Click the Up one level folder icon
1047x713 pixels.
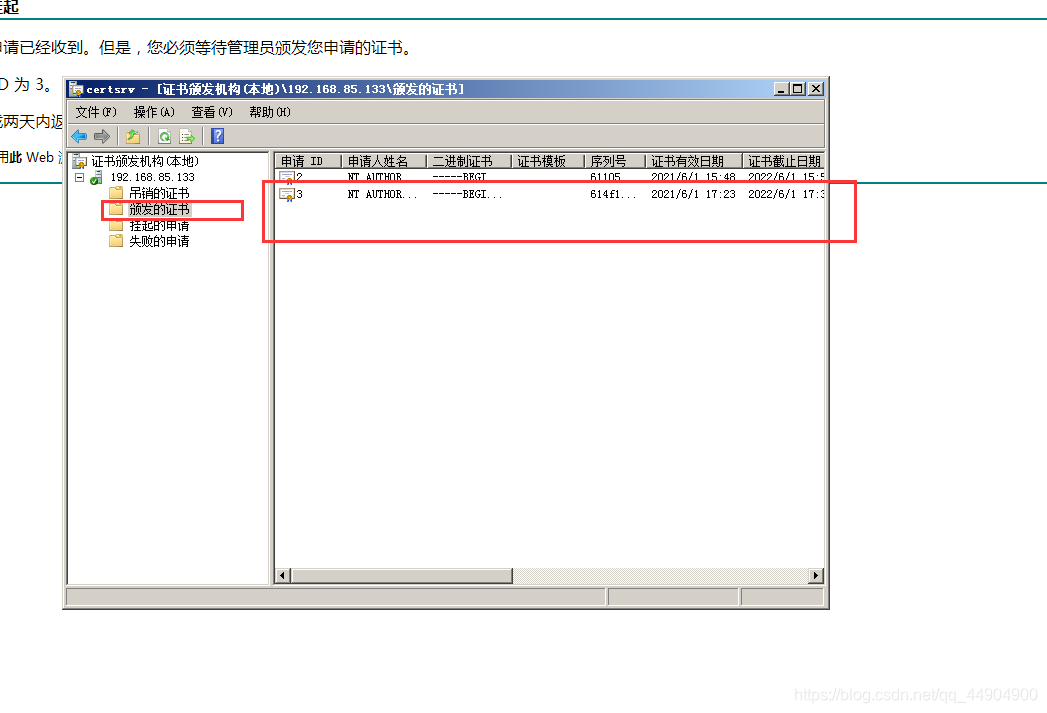click(133, 137)
